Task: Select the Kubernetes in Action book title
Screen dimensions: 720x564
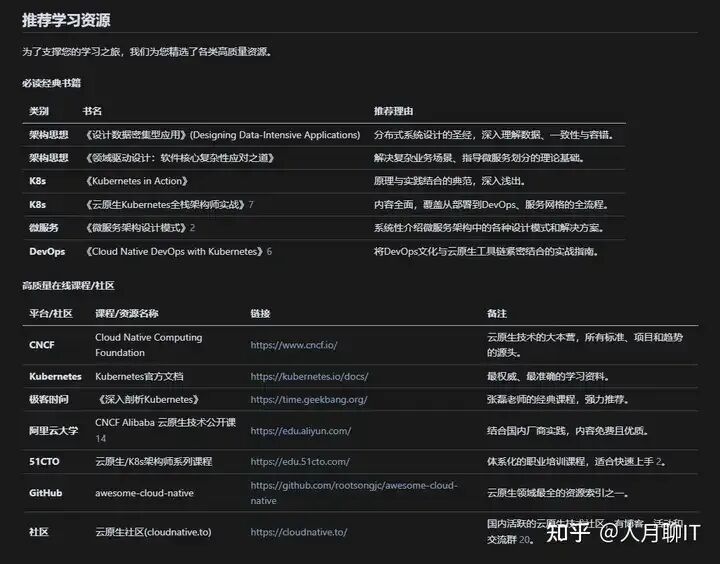Action: tap(137, 181)
